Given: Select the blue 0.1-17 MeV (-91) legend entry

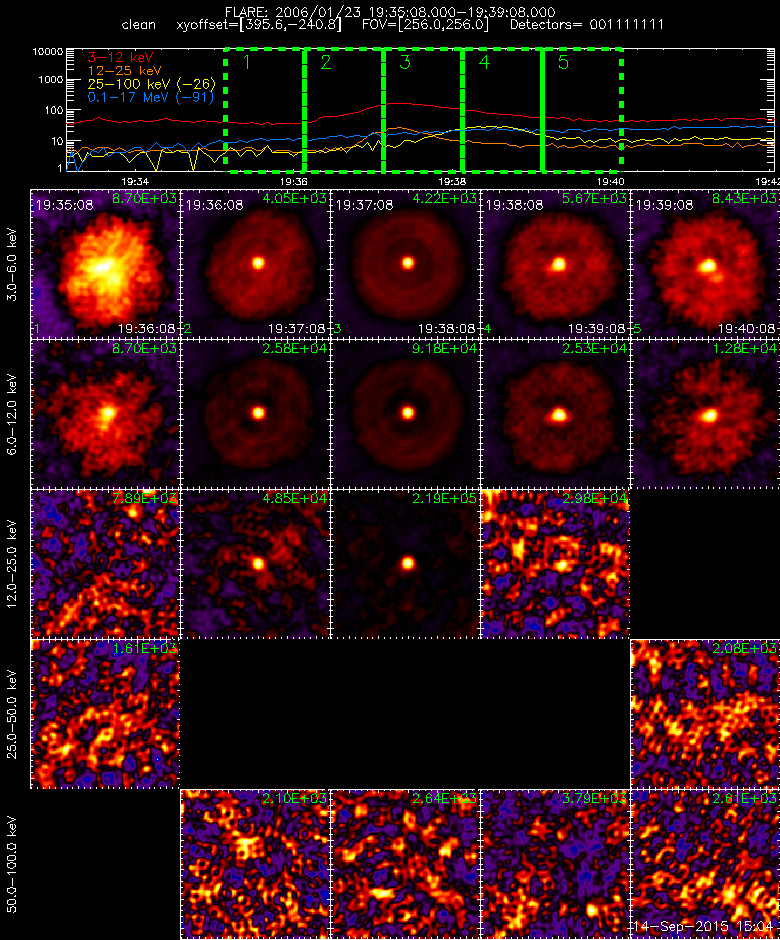Looking at the screenshot, I should (150, 97).
